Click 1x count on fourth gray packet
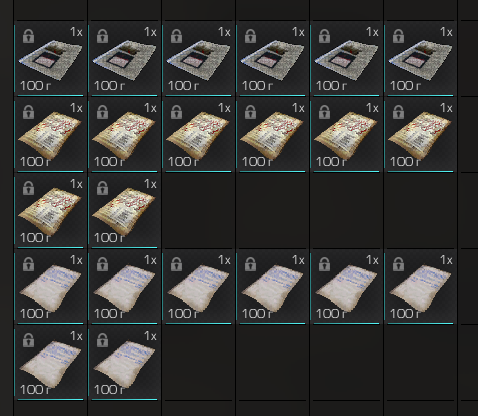Screen dimensions: 478x416 [298, 32]
